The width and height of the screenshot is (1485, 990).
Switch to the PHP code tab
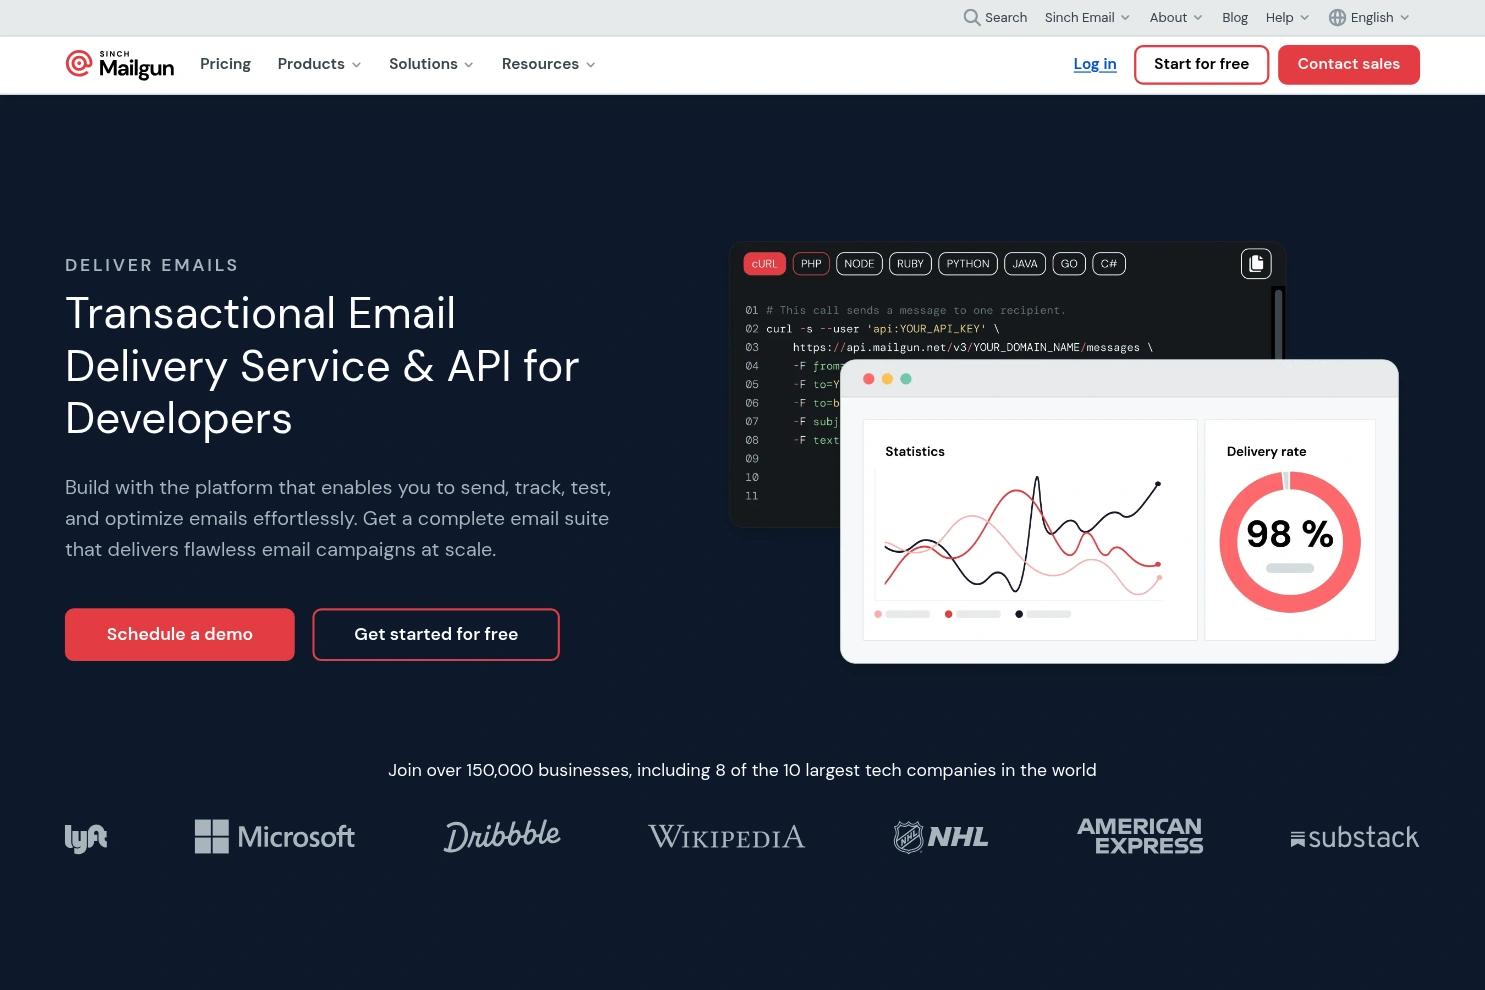tap(811, 264)
